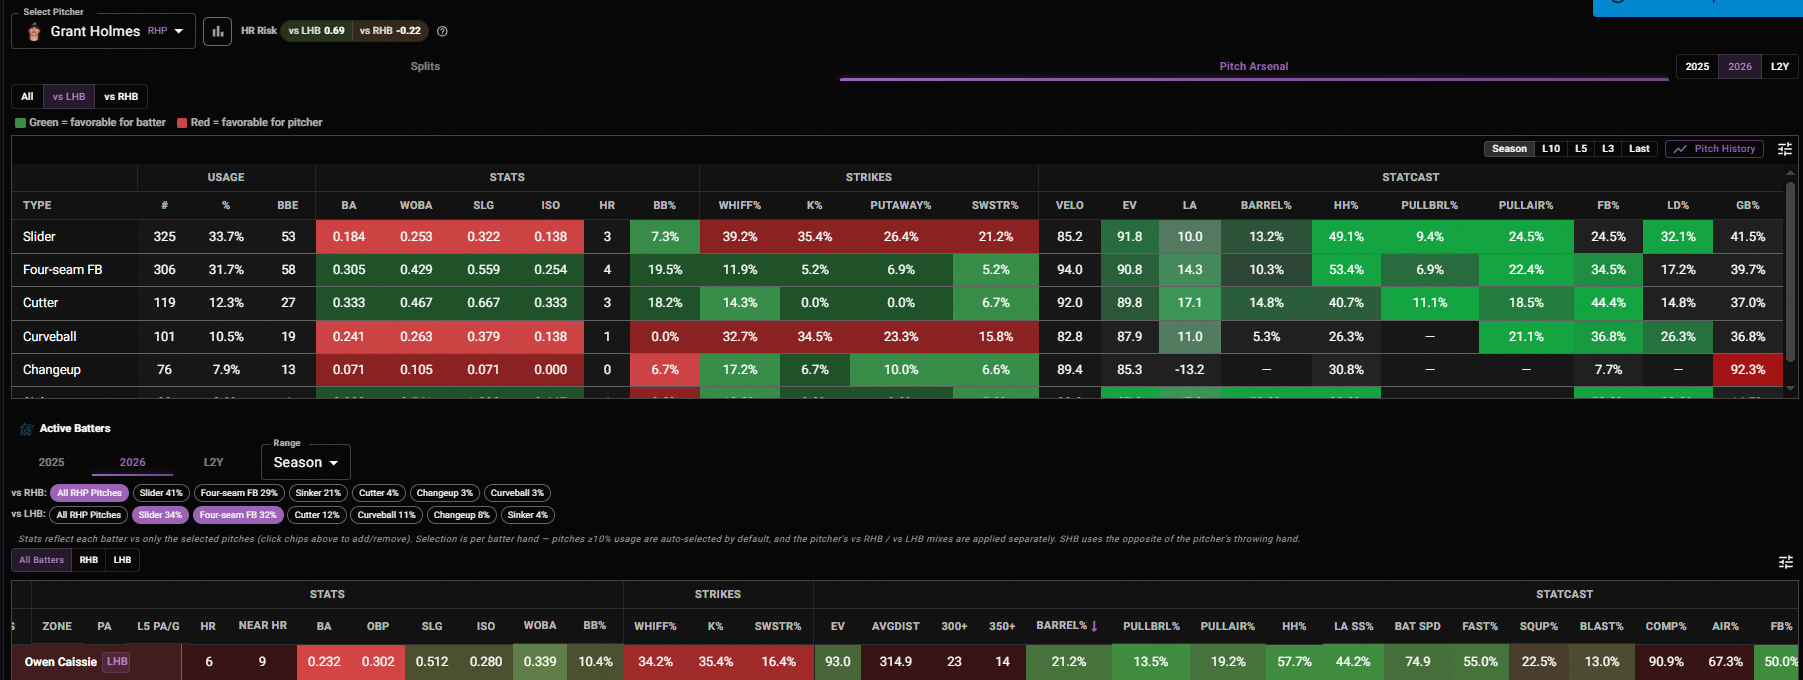Open pitch arsenal table column settings icon
The image size is (1803, 680).
(1785, 149)
